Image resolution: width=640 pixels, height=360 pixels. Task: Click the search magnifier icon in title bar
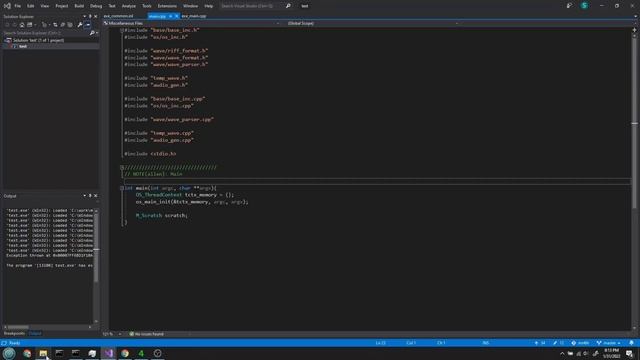pyautogui.click(x=288, y=6)
